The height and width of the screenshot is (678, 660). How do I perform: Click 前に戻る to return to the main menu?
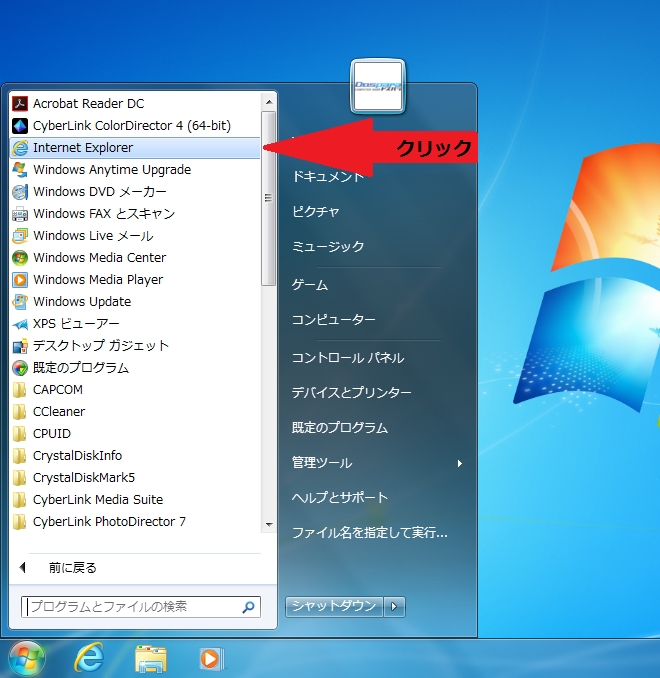click(73, 568)
